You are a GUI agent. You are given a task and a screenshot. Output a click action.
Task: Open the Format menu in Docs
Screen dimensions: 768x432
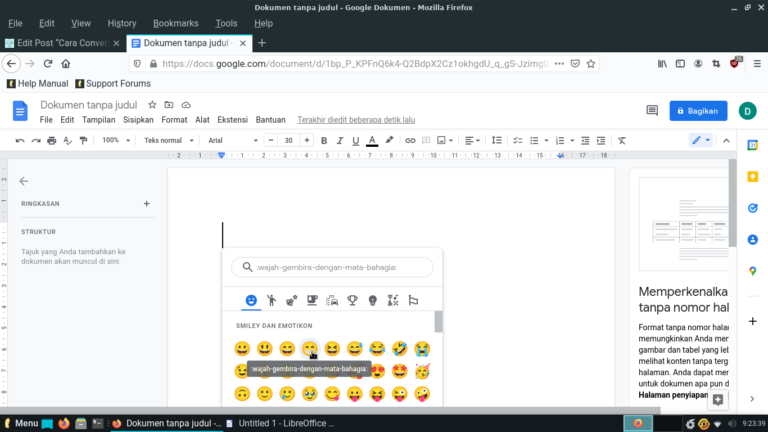174,120
